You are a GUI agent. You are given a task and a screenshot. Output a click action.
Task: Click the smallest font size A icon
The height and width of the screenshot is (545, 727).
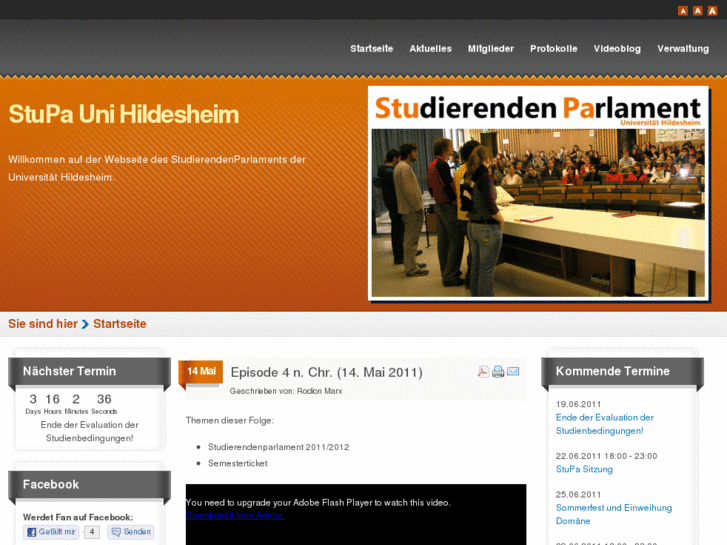click(682, 11)
